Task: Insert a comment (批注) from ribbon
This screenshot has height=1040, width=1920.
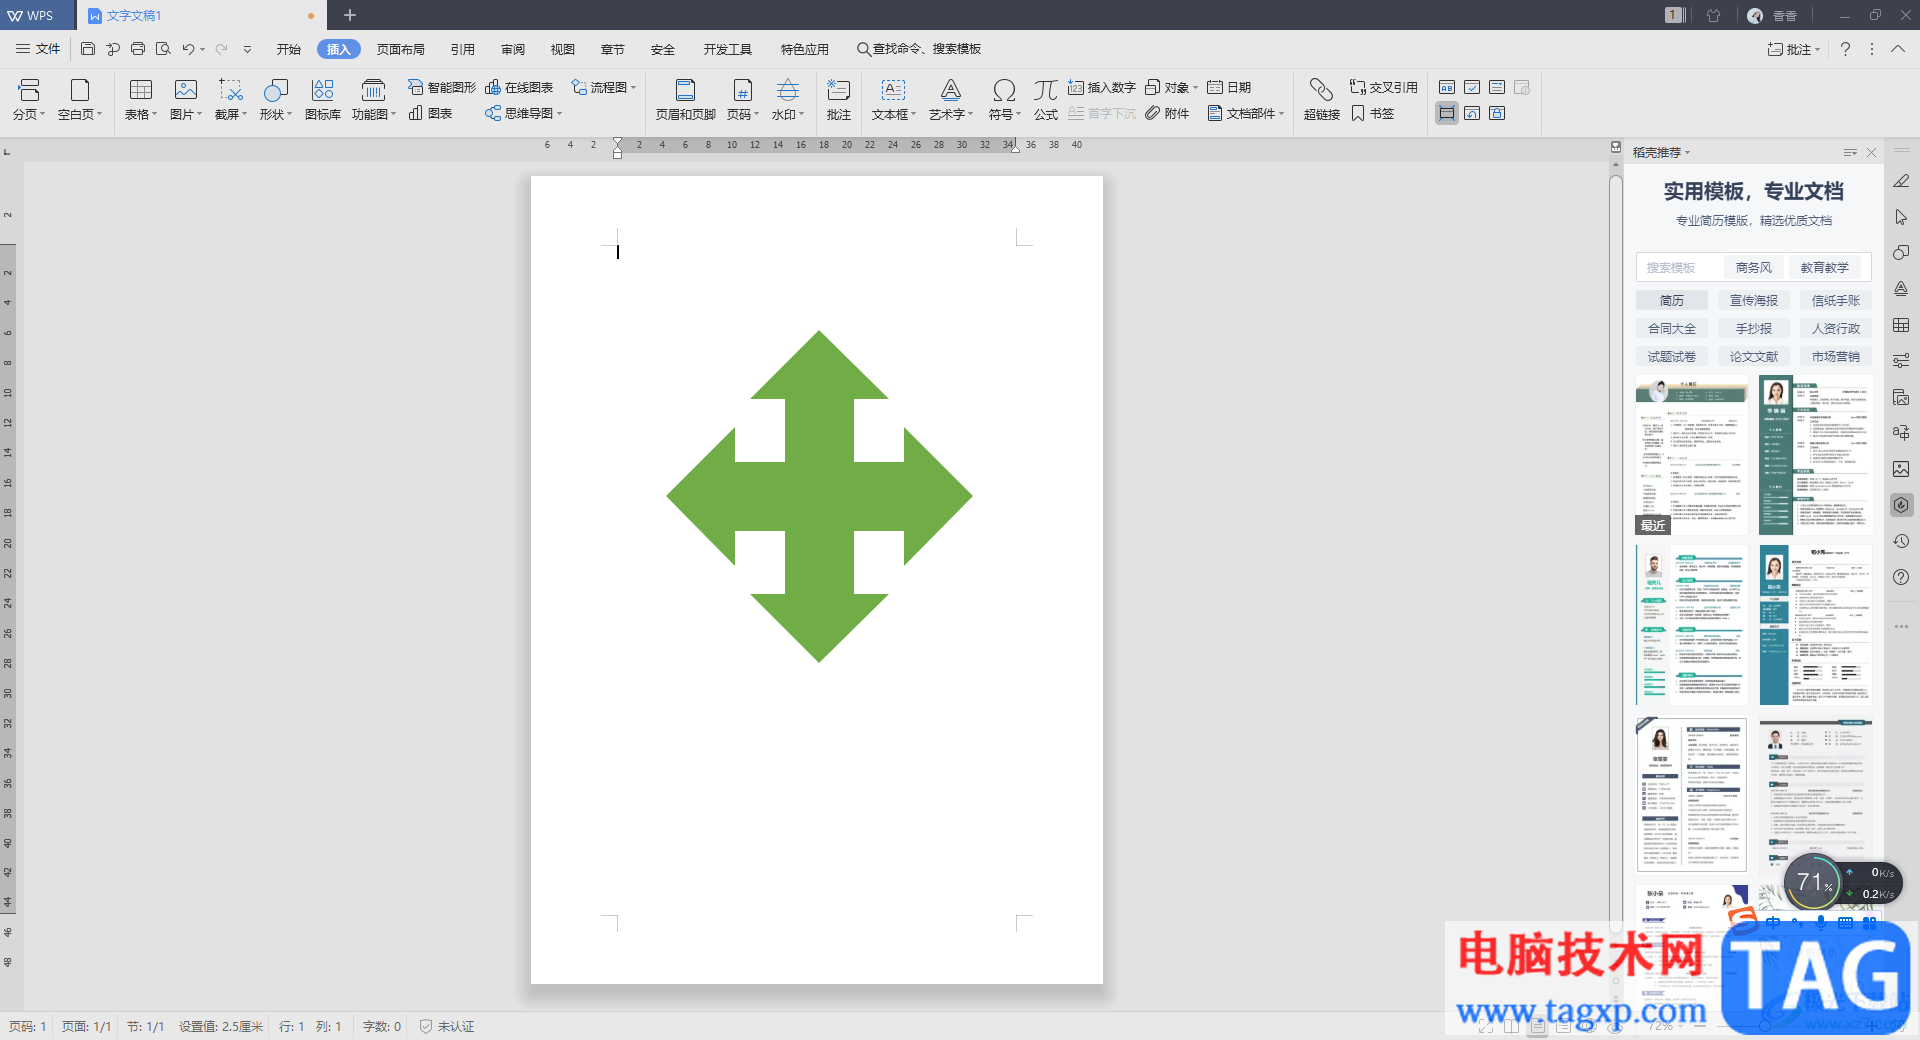Action: [x=838, y=100]
